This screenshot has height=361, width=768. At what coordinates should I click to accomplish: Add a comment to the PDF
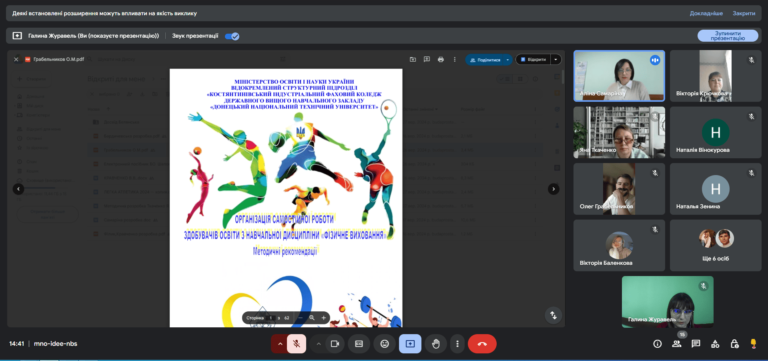coord(427,59)
